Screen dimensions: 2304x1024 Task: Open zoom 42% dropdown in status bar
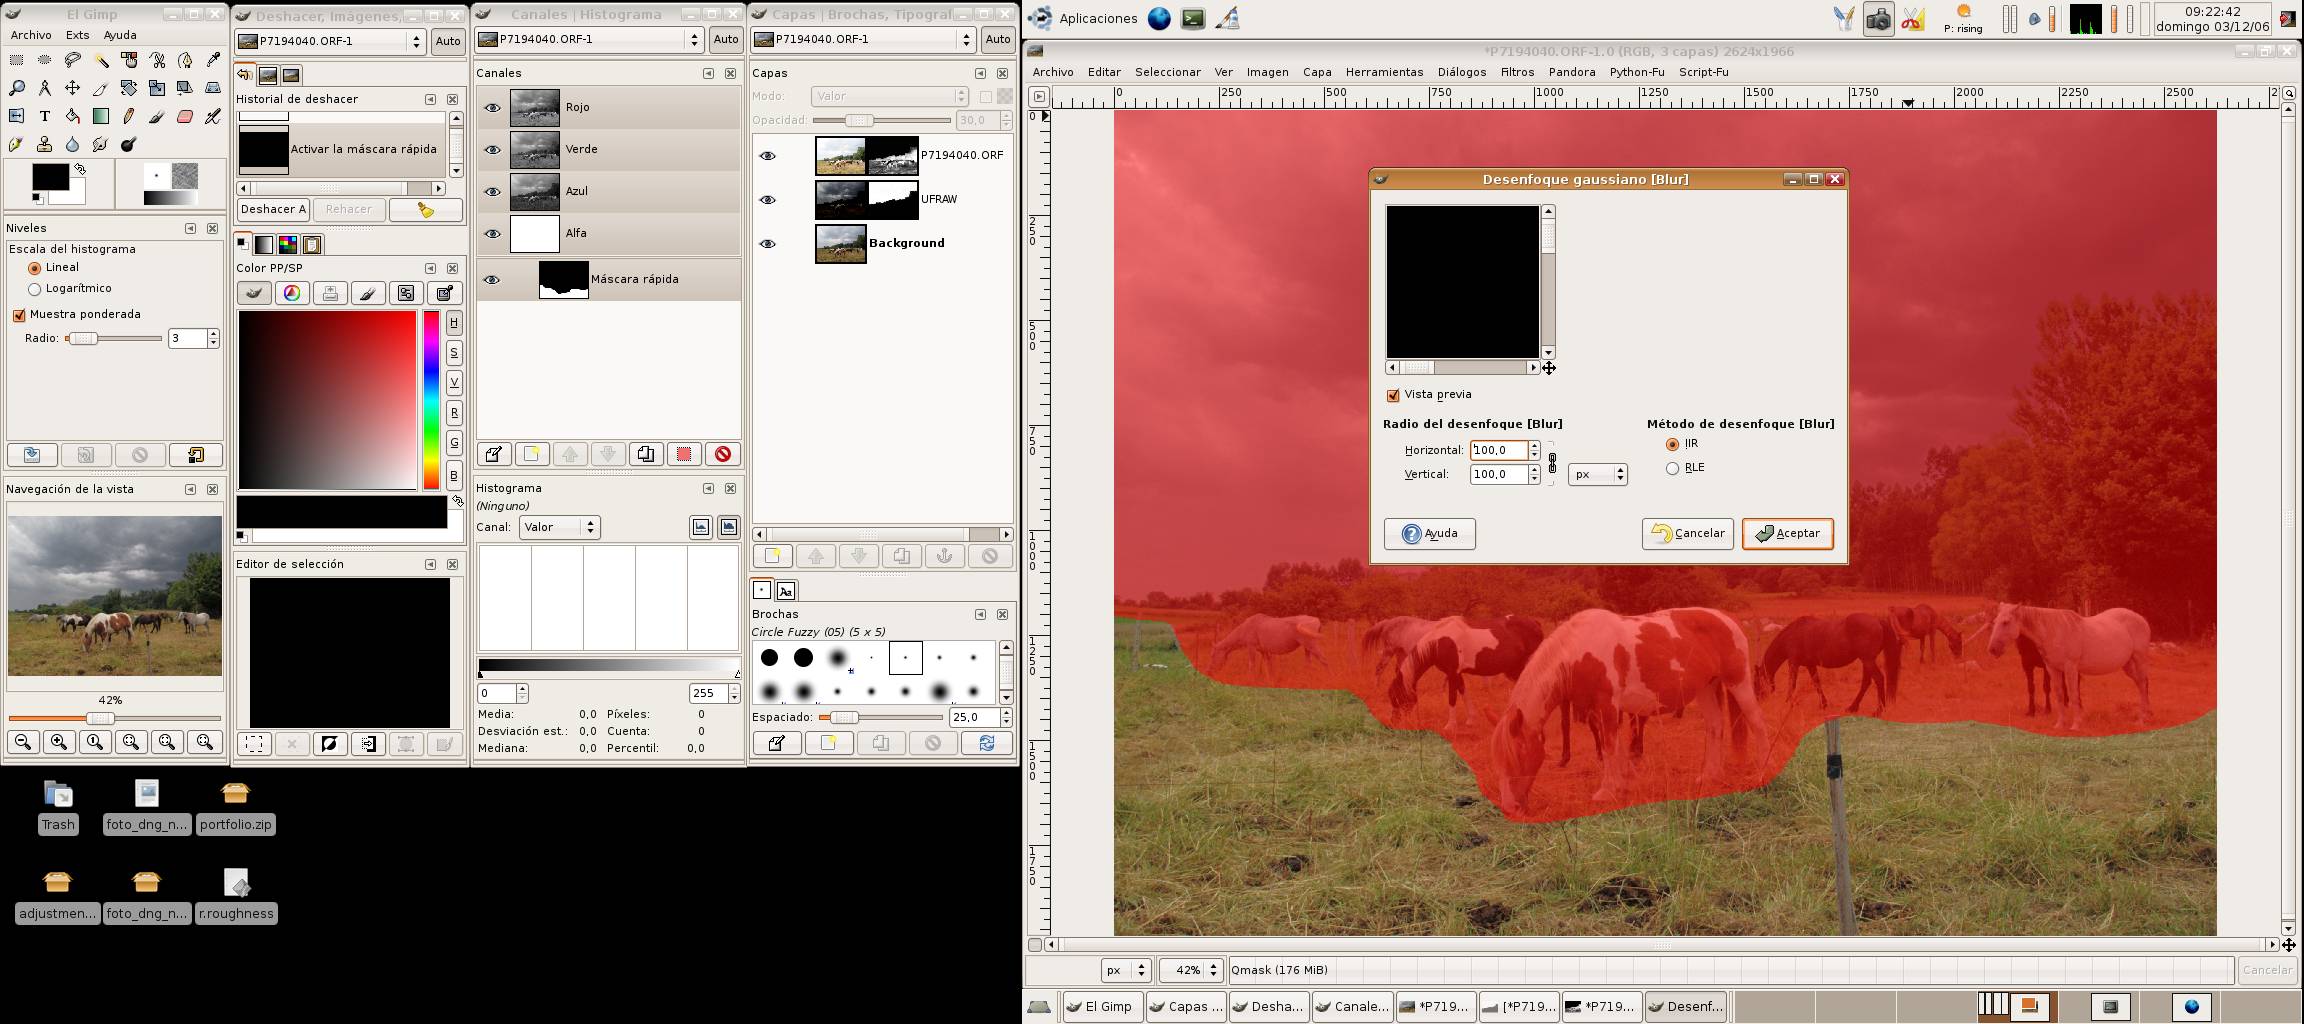click(1190, 970)
